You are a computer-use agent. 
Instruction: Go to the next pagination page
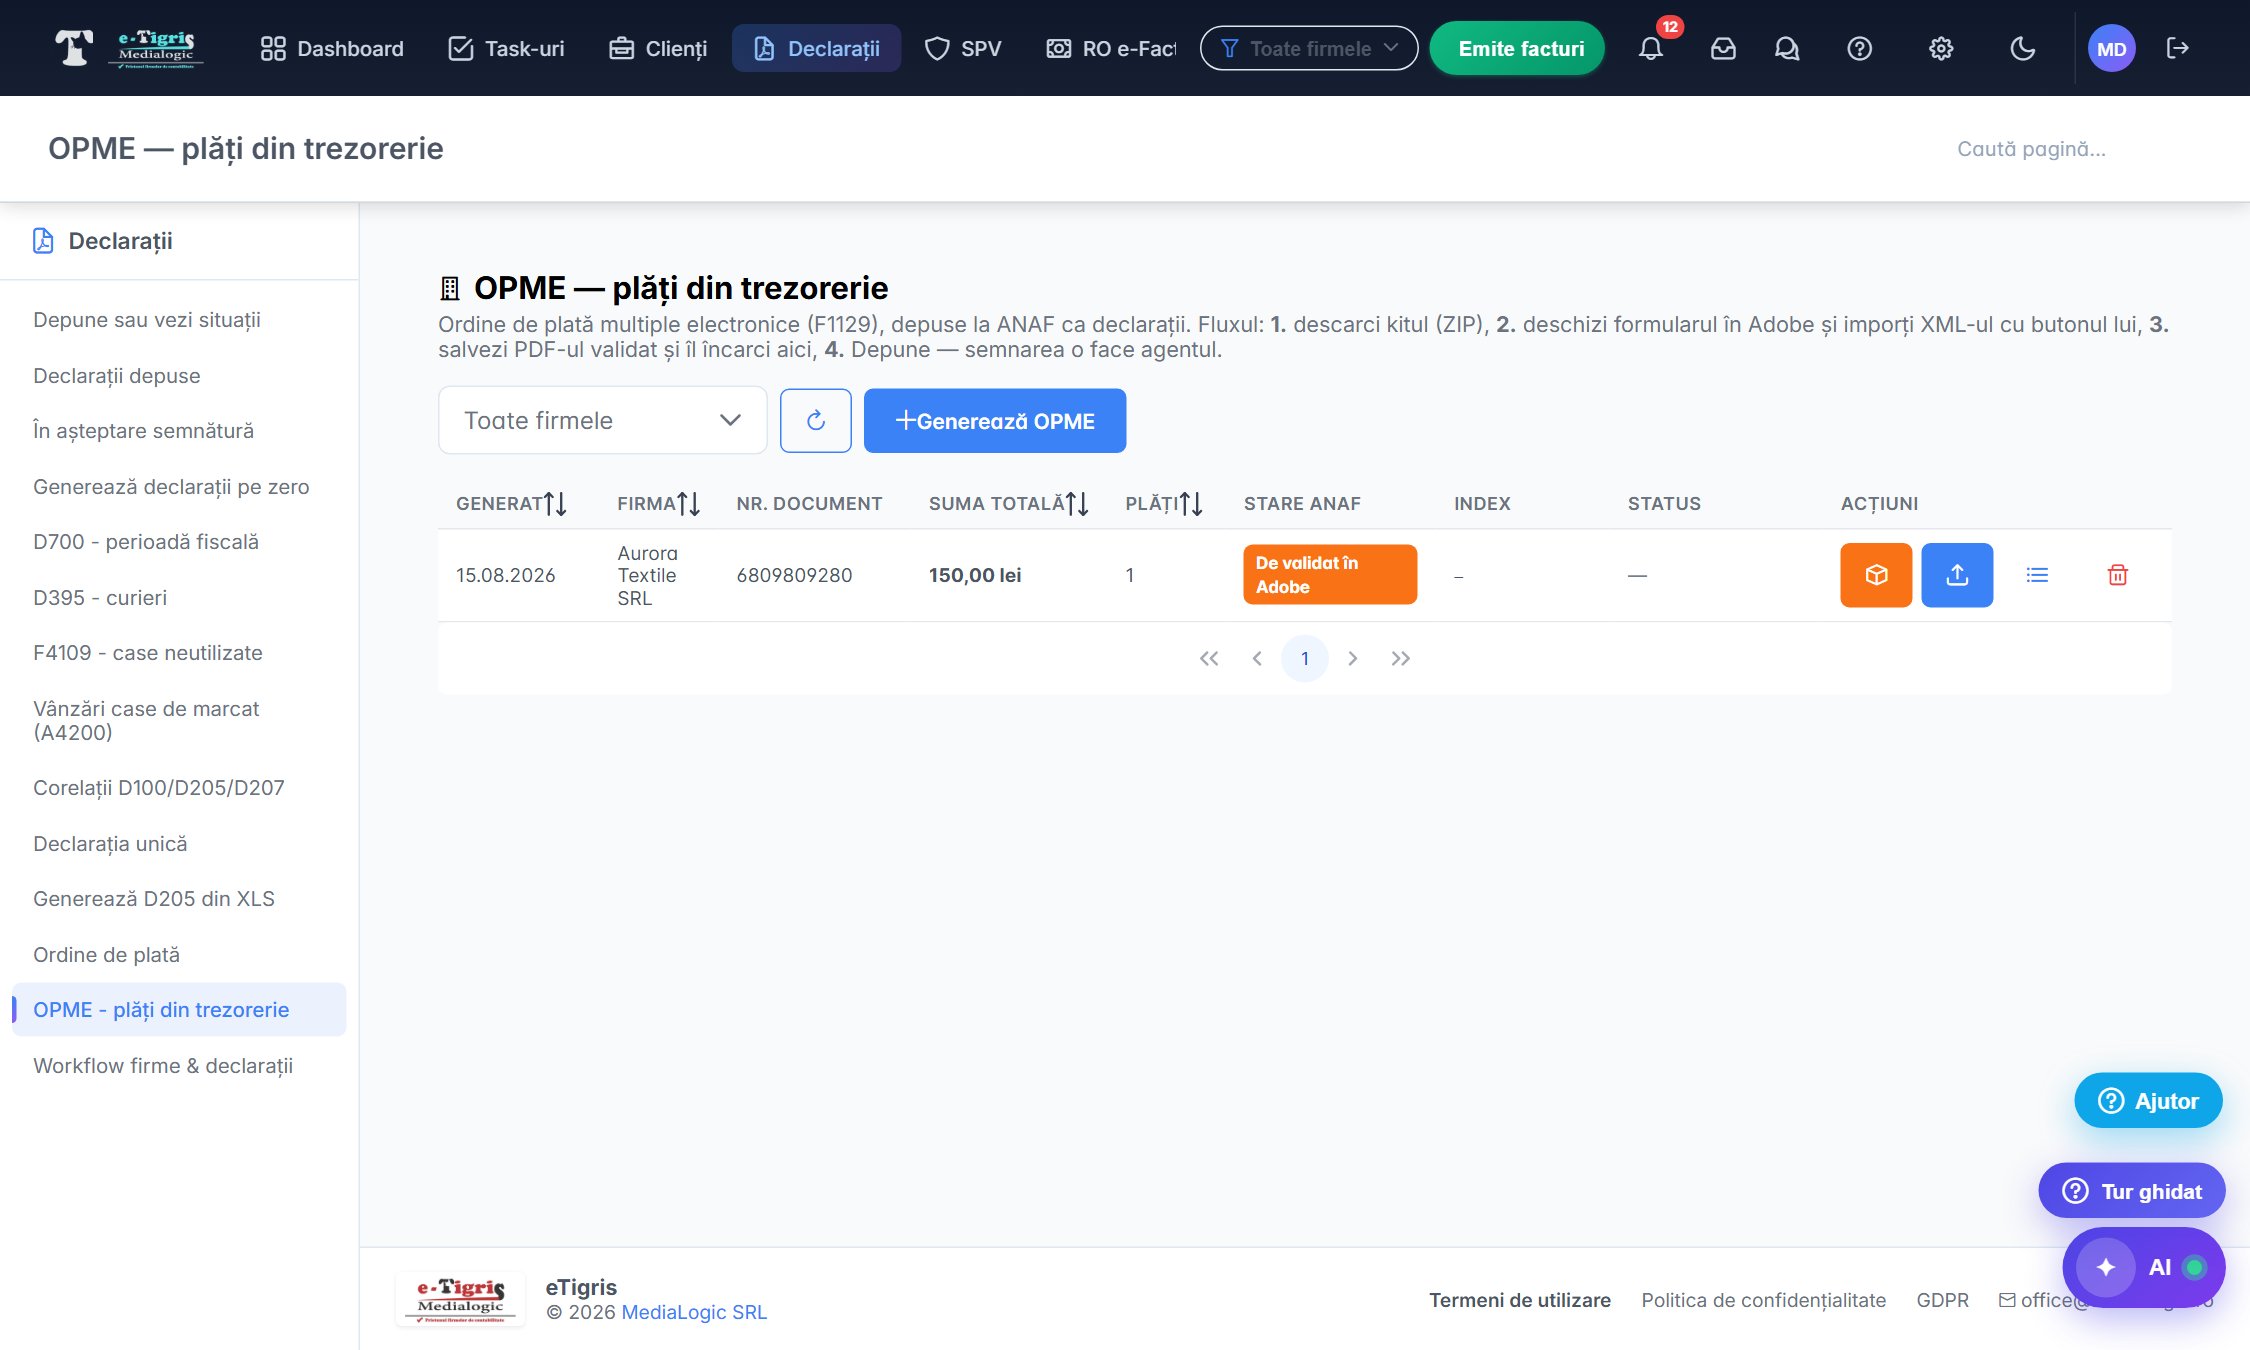1353,658
